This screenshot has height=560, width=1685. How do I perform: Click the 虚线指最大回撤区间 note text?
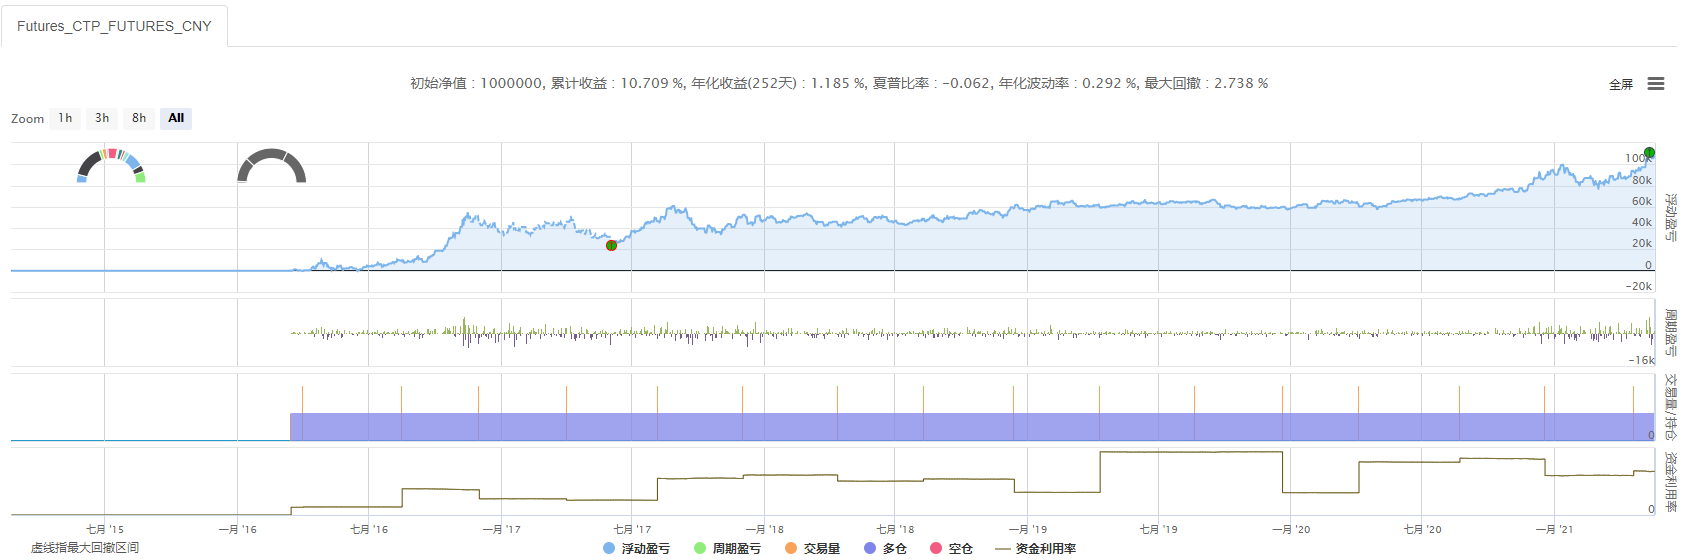tap(85, 547)
